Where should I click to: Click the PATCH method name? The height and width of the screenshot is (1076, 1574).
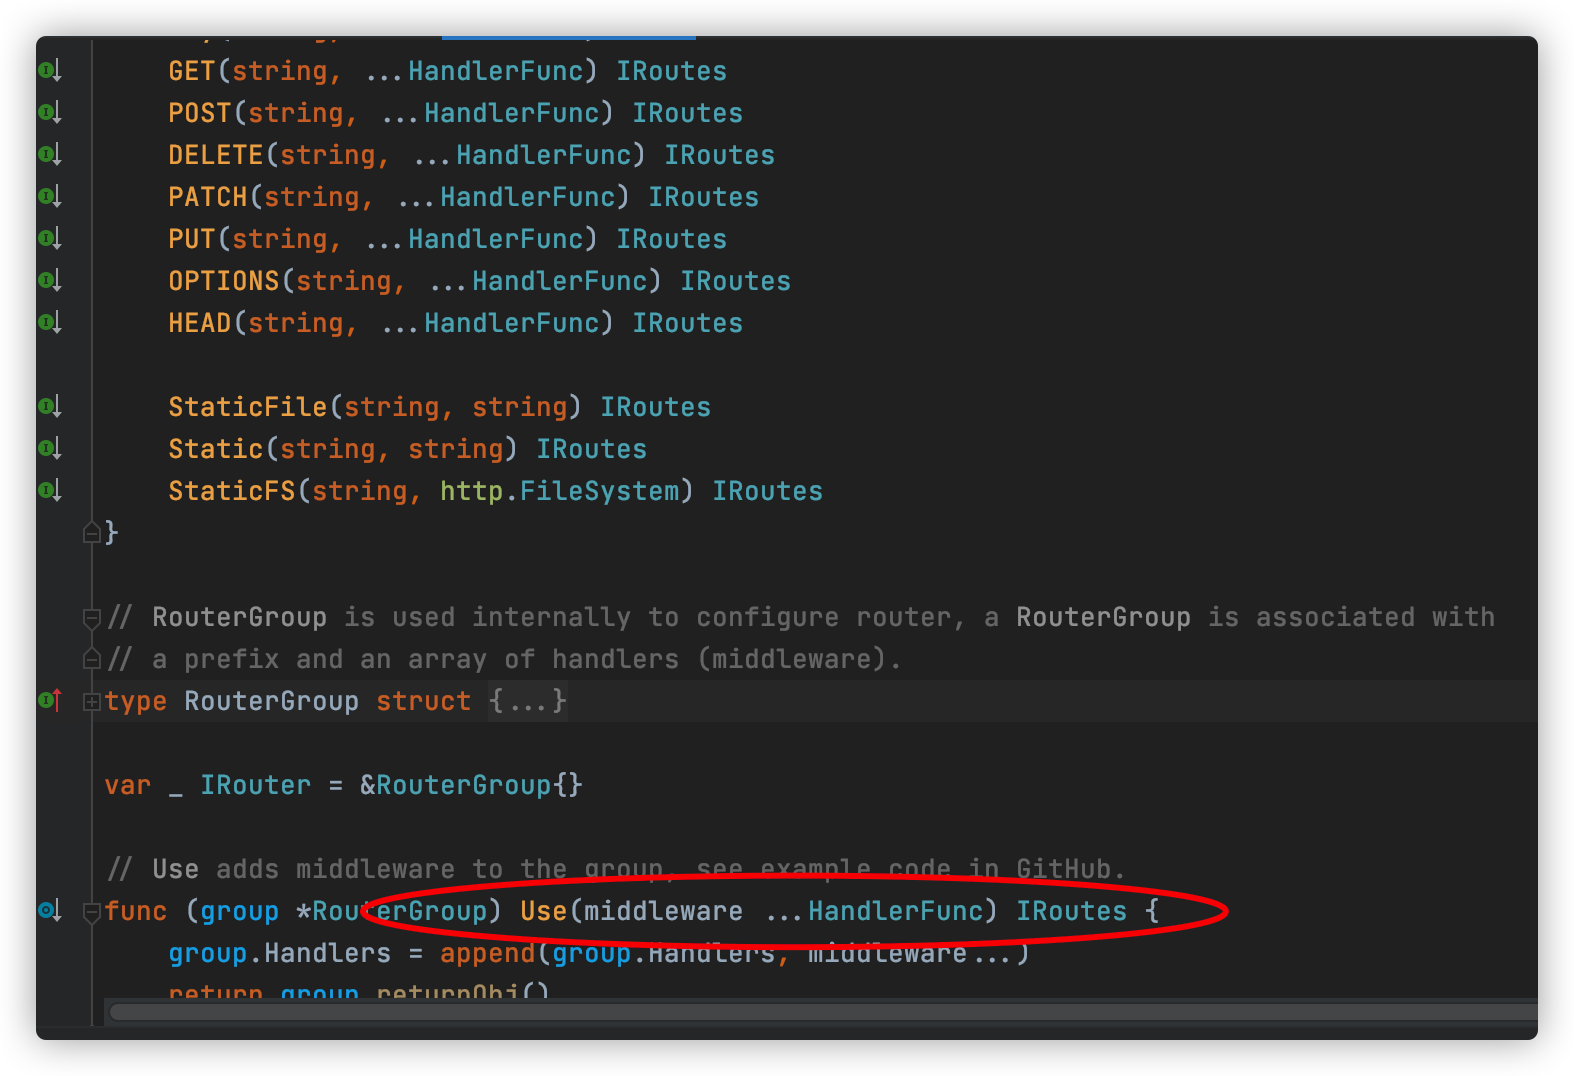coord(208,197)
